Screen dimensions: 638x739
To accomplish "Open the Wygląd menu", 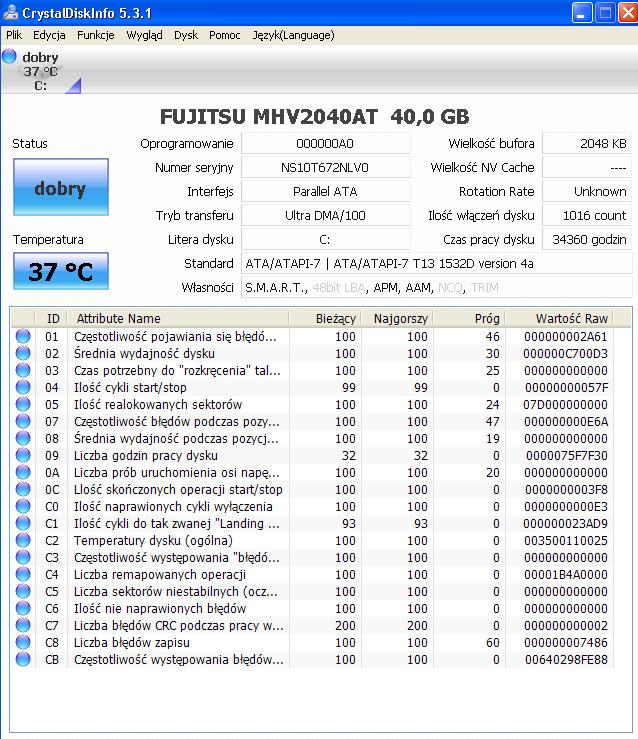I will [144, 35].
